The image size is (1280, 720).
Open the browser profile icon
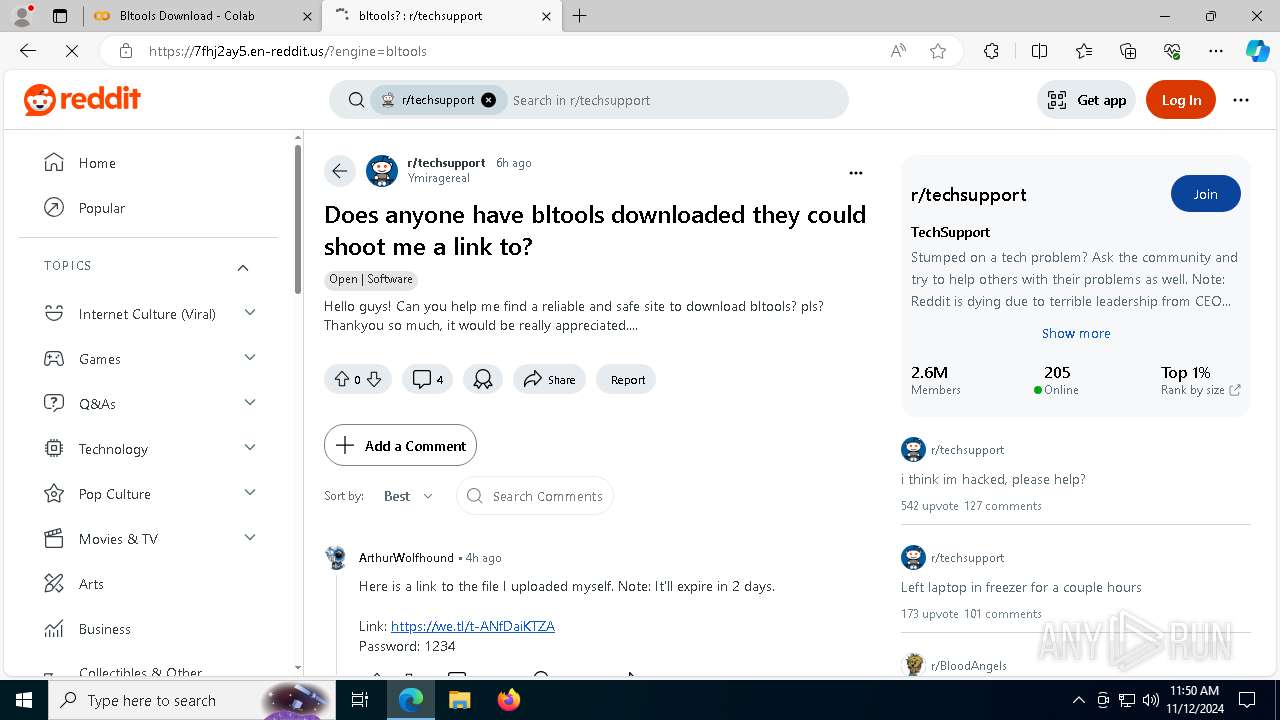(x=22, y=16)
